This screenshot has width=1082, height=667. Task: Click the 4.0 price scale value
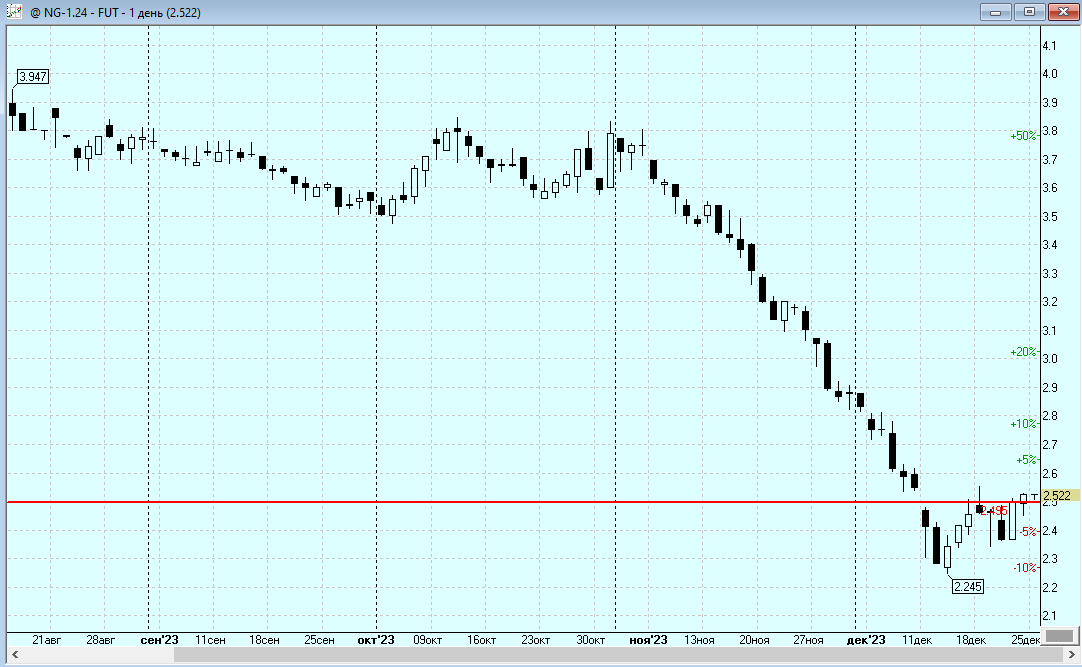tap(1049, 74)
